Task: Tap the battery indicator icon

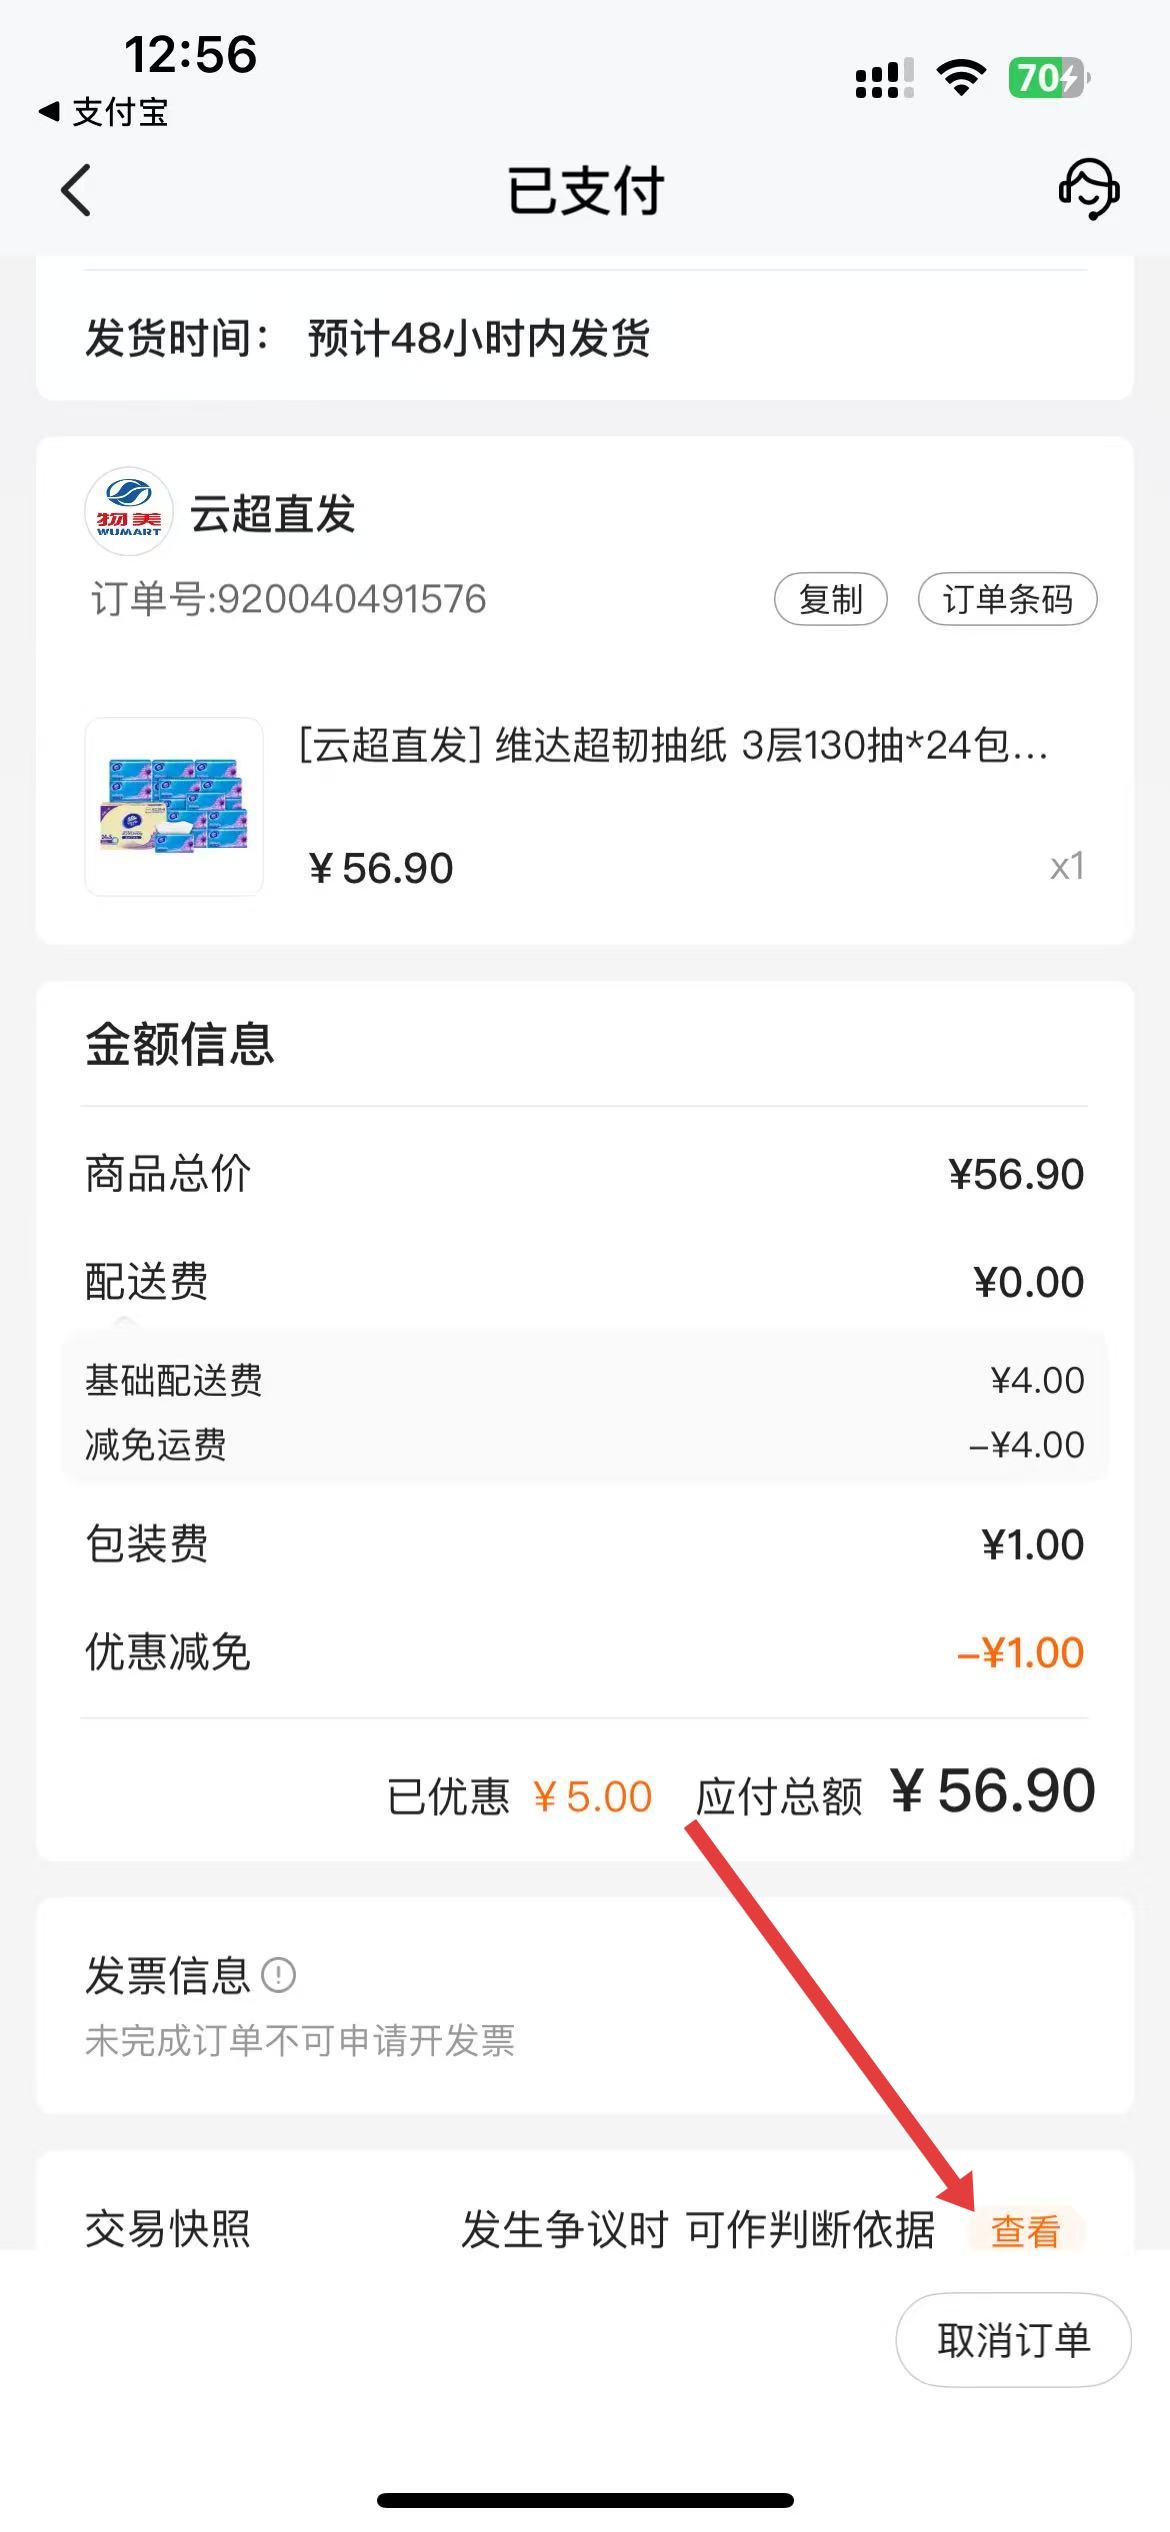Action: (1048, 77)
